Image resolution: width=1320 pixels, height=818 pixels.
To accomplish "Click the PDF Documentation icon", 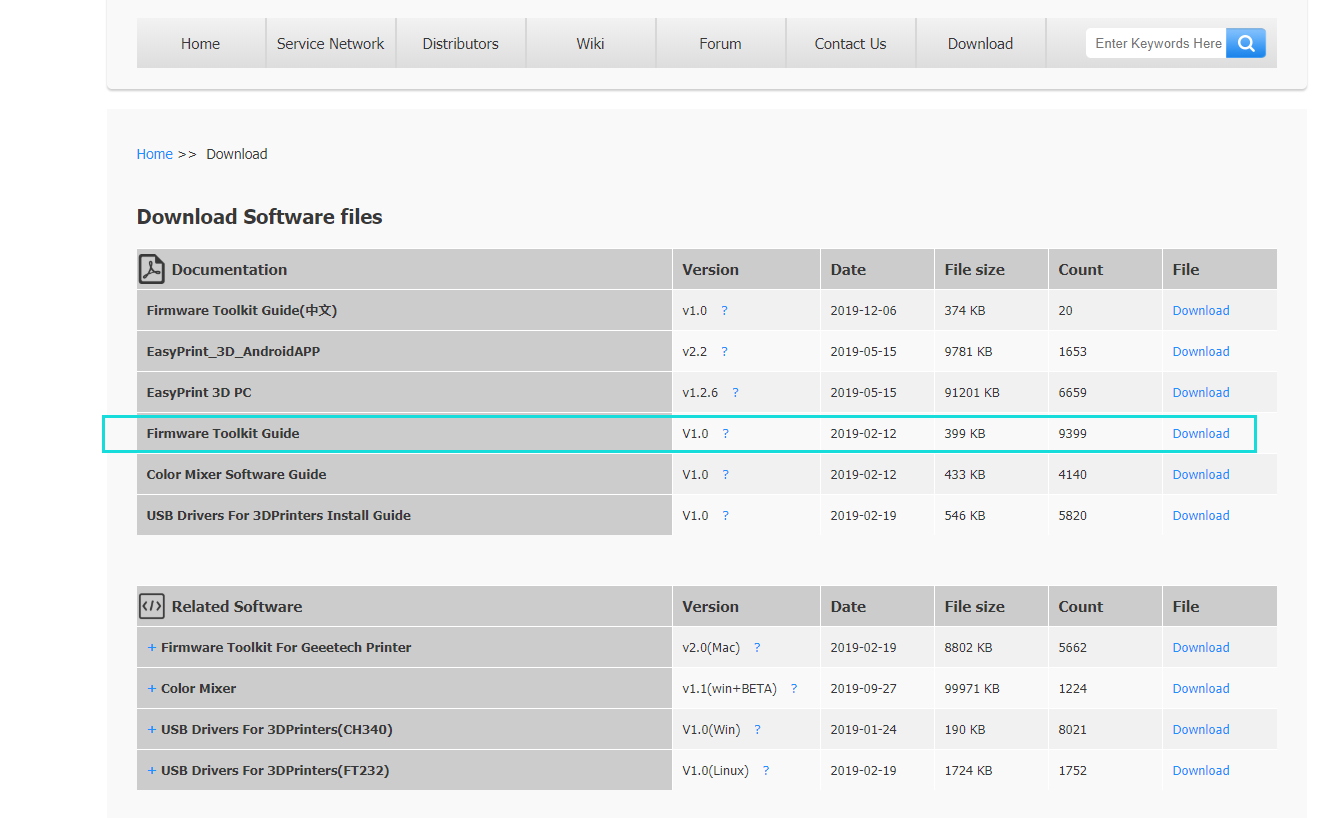I will (x=151, y=269).
